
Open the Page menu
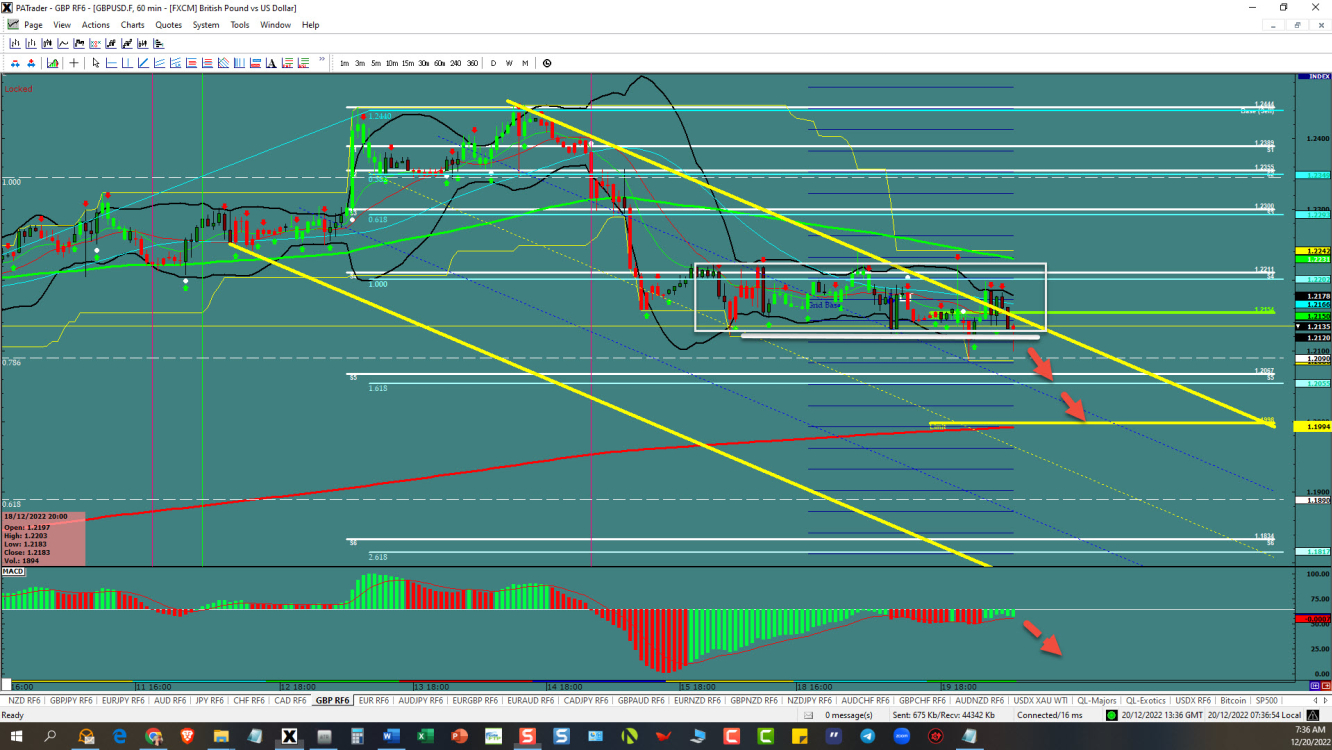[x=33, y=25]
